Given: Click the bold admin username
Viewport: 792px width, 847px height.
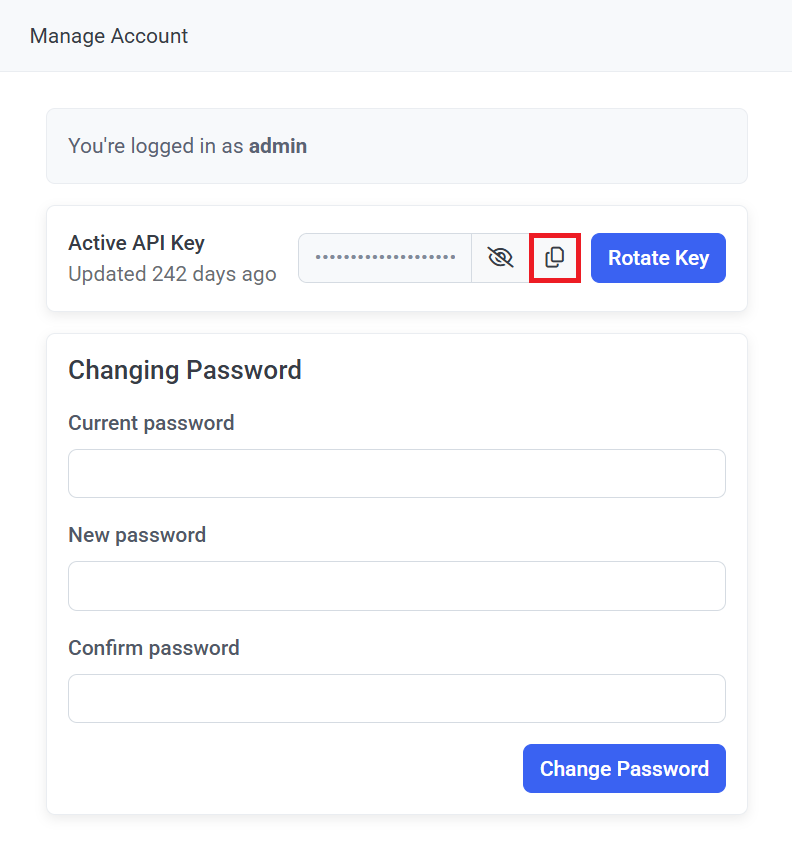Looking at the screenshot, I should (x=278, y=146).
